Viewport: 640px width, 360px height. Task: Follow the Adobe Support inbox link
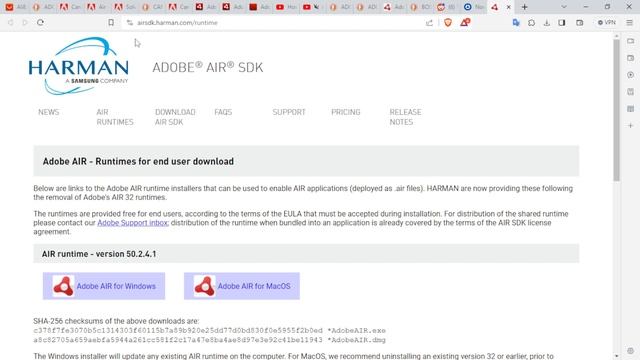tap(133, 223)
